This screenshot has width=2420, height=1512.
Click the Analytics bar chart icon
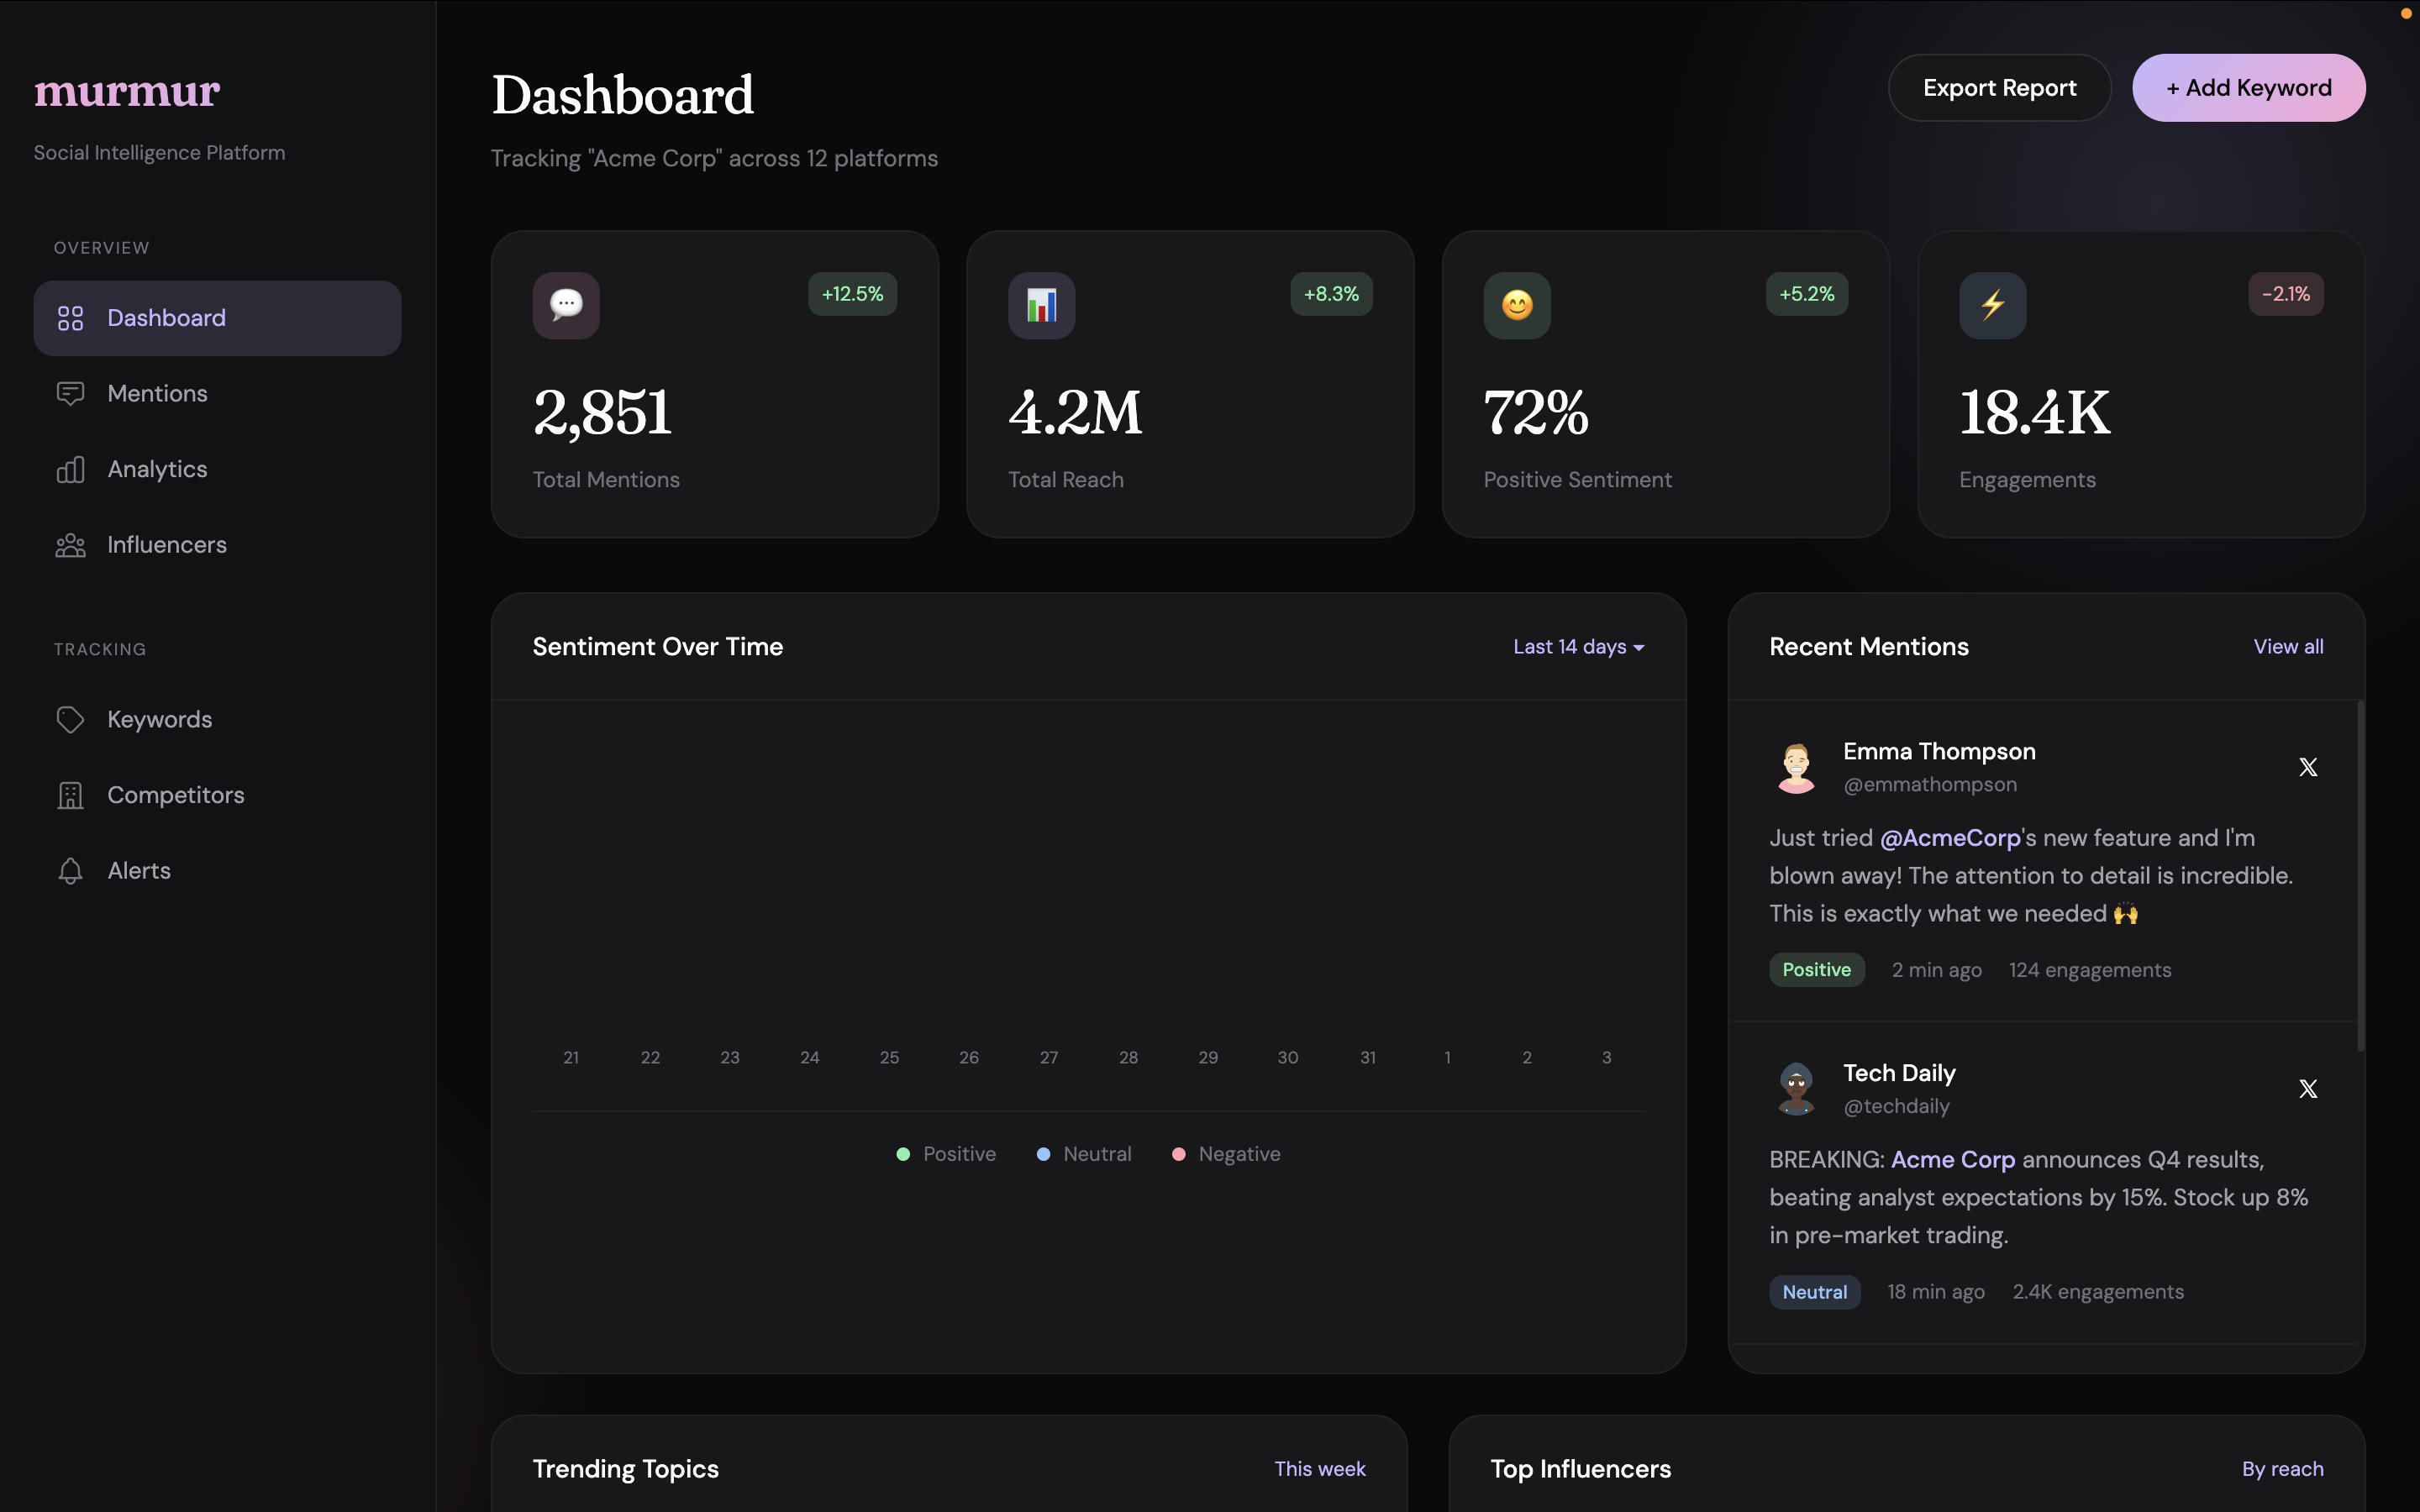pos(70,469)
